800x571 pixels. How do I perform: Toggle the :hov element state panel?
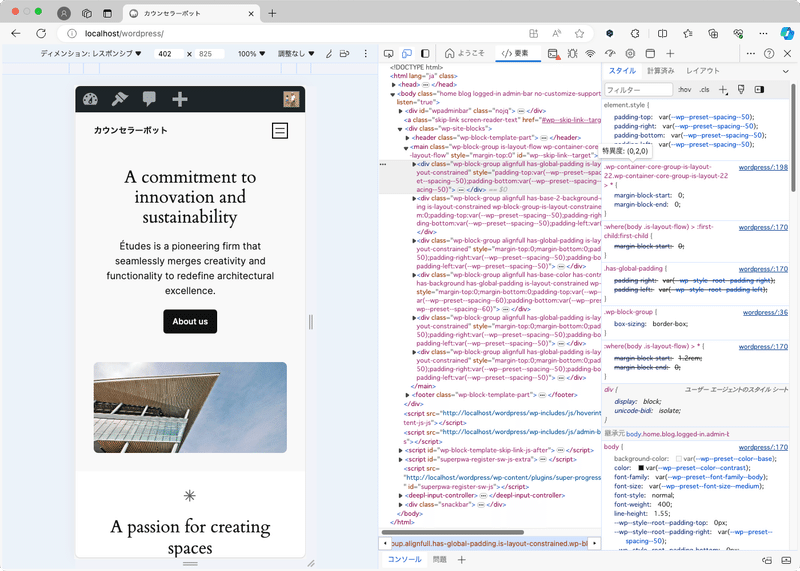(685, 90)
